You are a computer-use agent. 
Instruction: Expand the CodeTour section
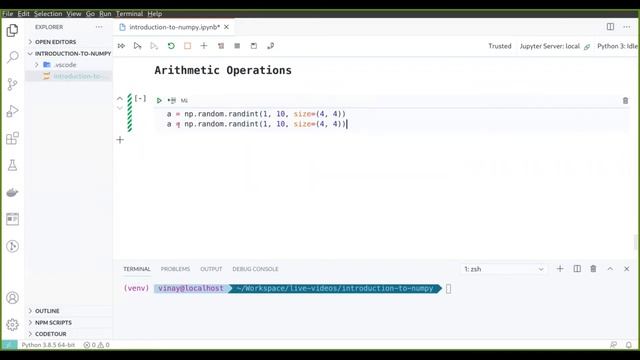click(51, 334)
